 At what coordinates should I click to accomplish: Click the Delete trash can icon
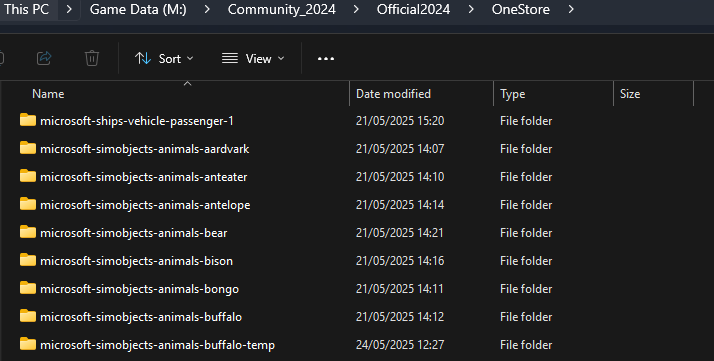click(92, 58)
